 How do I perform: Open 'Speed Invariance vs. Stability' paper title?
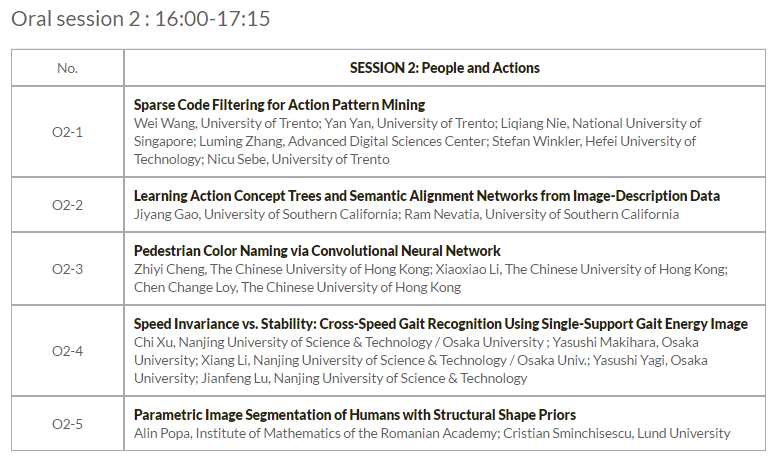(x=440, y=324)
